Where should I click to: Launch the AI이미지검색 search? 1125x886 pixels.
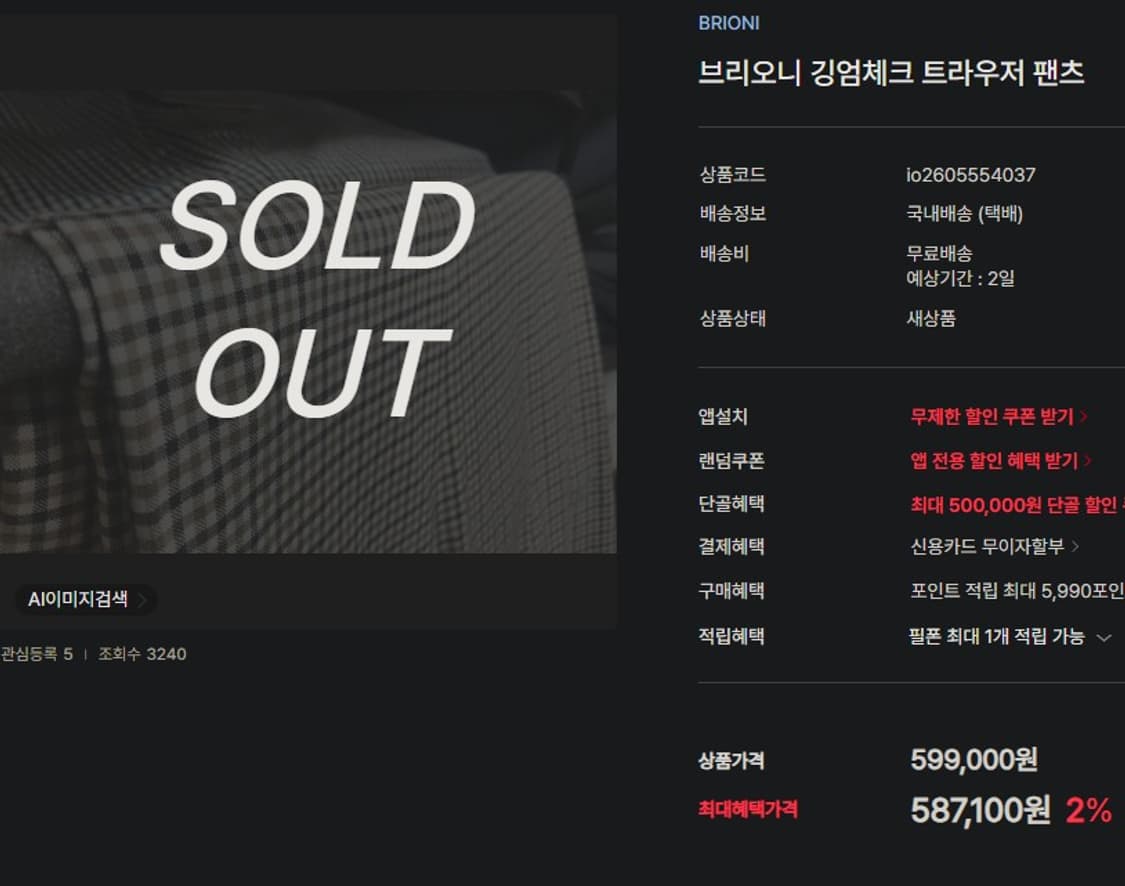click(x=78, y=600)
